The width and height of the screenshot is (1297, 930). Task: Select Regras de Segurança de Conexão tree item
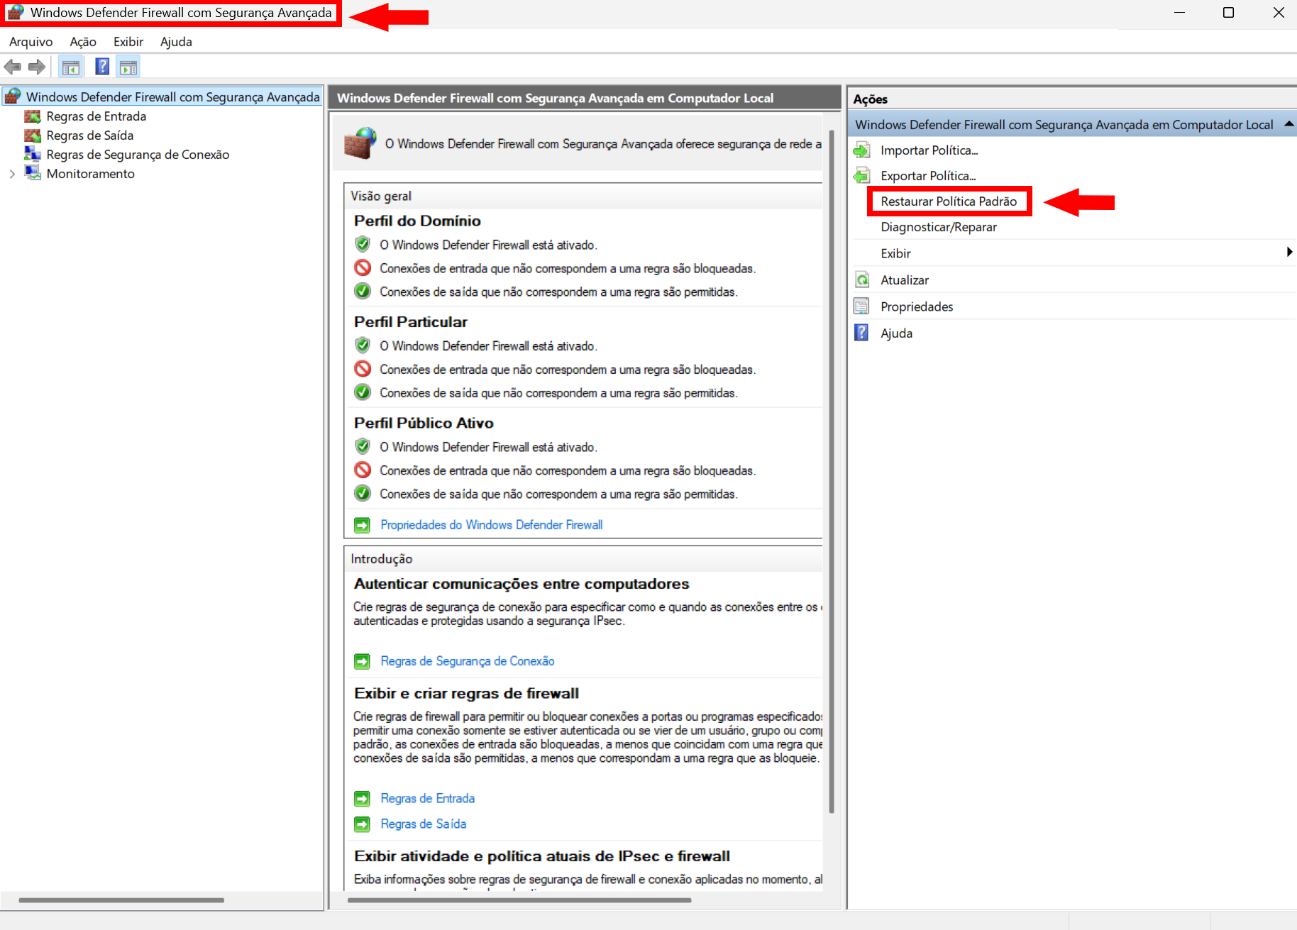coord(137,155)
